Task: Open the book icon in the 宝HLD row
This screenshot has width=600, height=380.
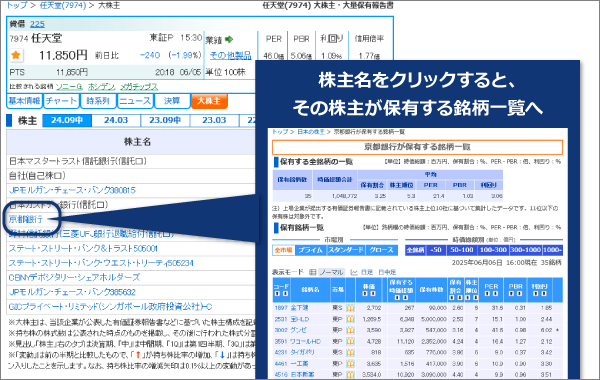Action: pyautogui.click(x=350, y=319)
